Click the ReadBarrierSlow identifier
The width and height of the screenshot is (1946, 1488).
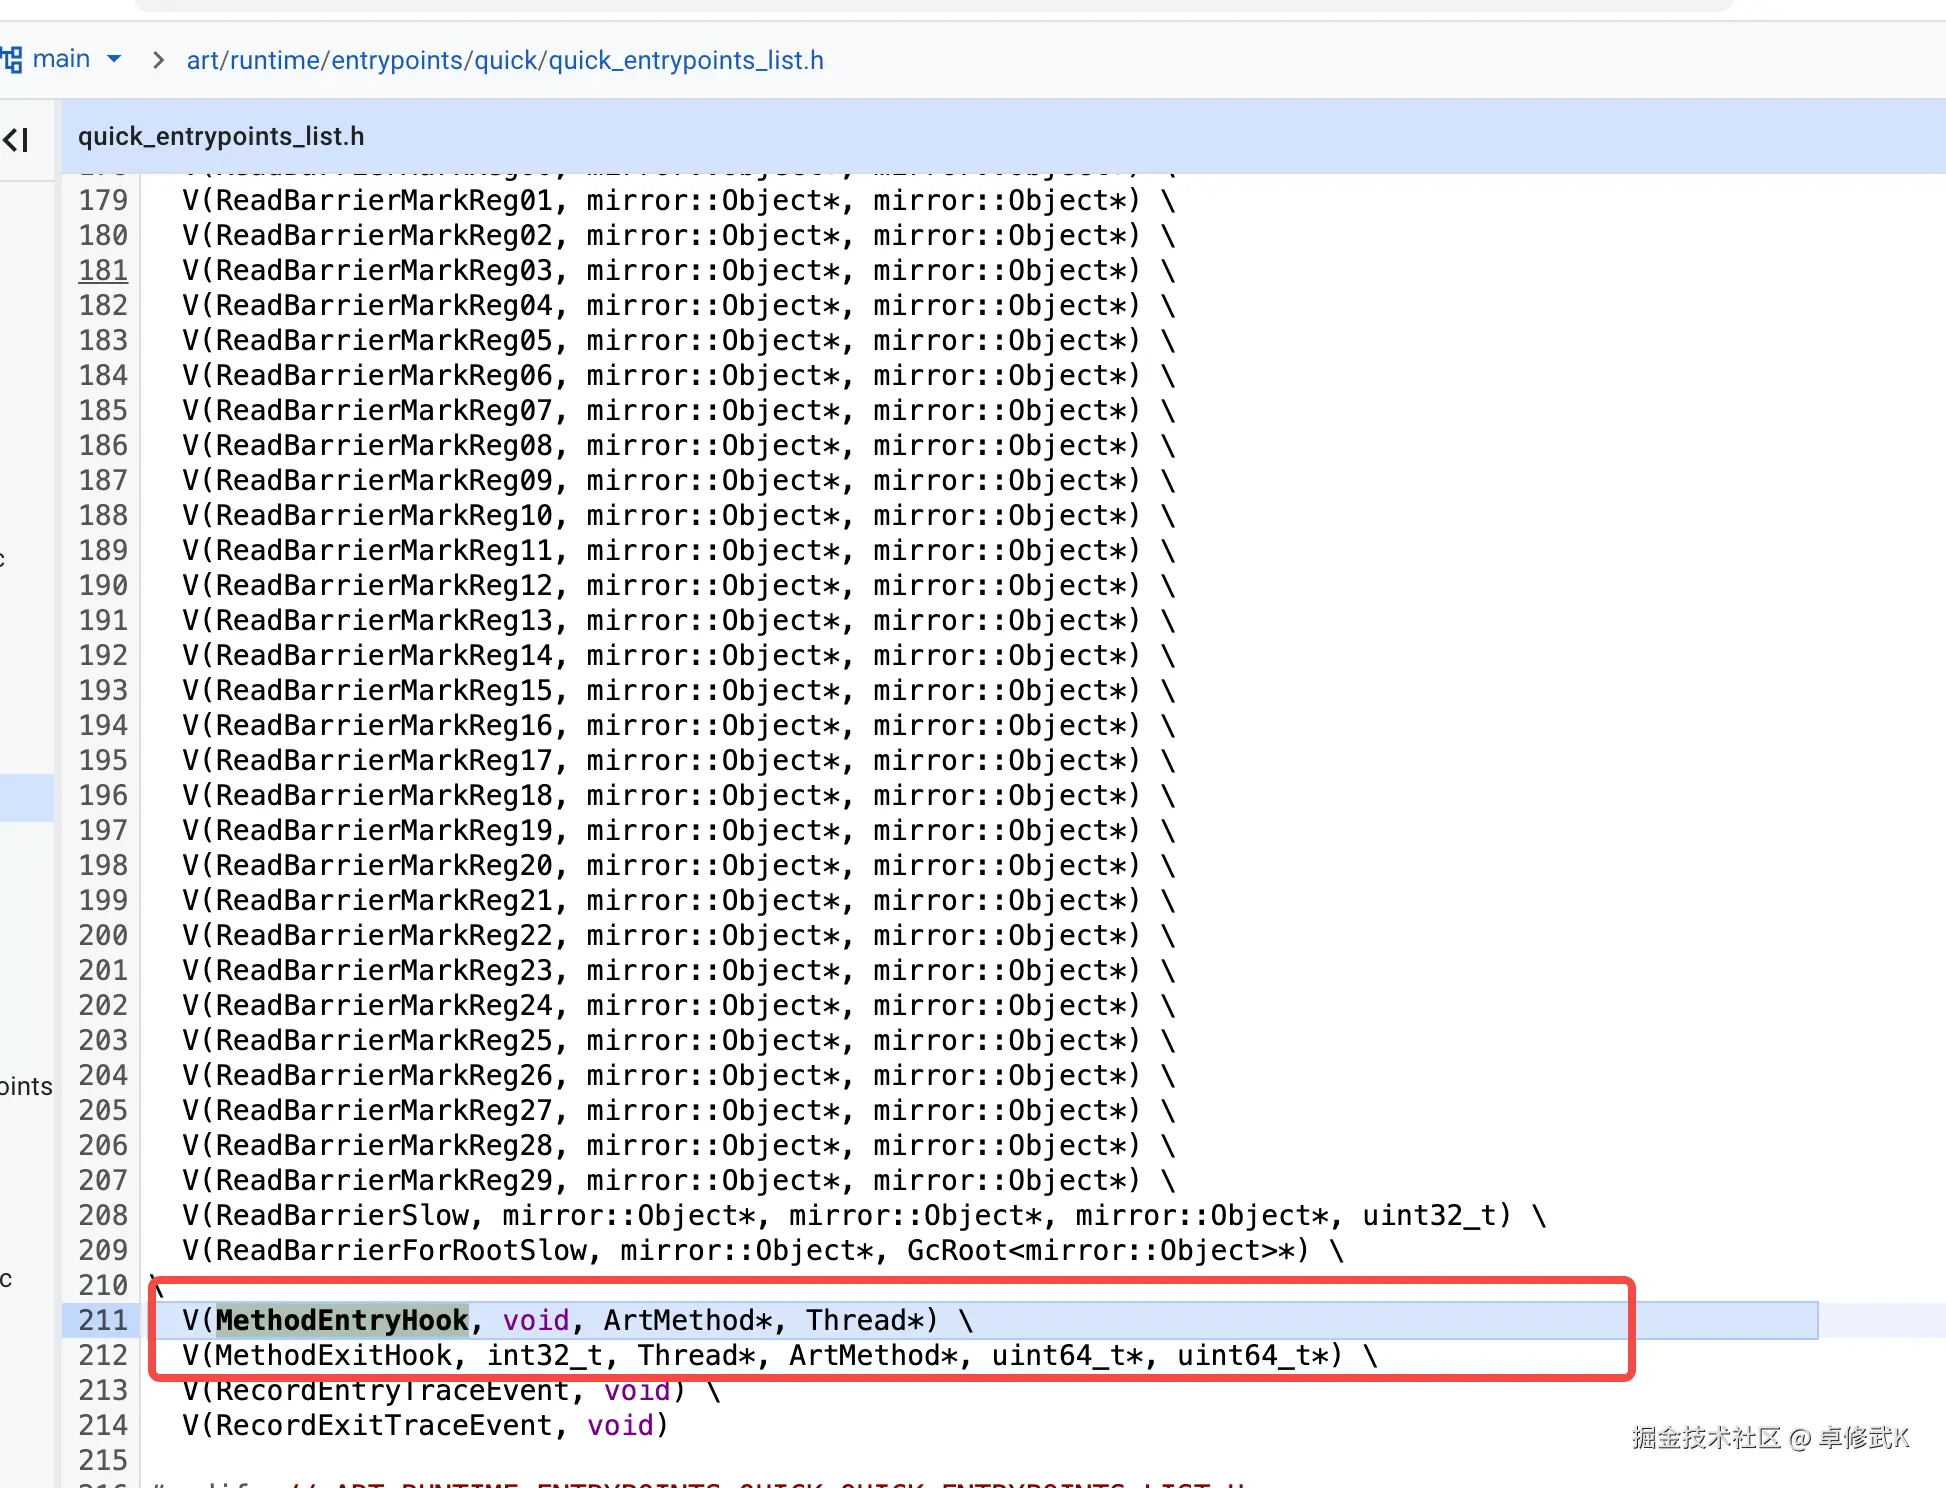pos(342,1215)
